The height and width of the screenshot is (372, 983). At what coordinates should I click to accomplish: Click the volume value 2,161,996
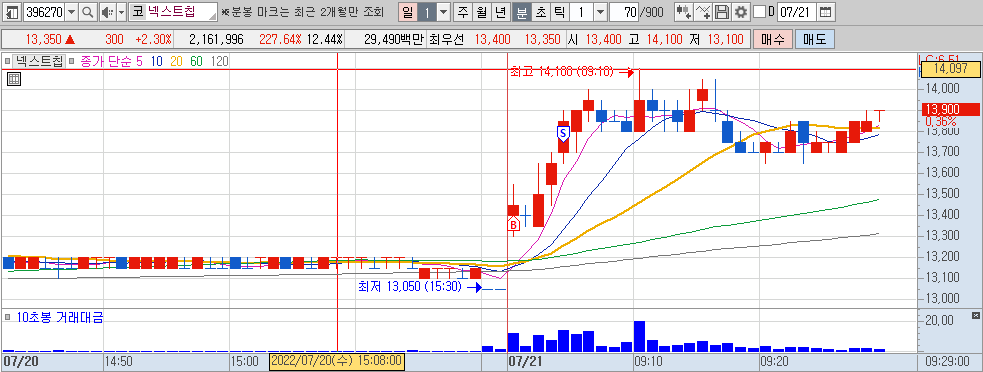click(216, 40)
